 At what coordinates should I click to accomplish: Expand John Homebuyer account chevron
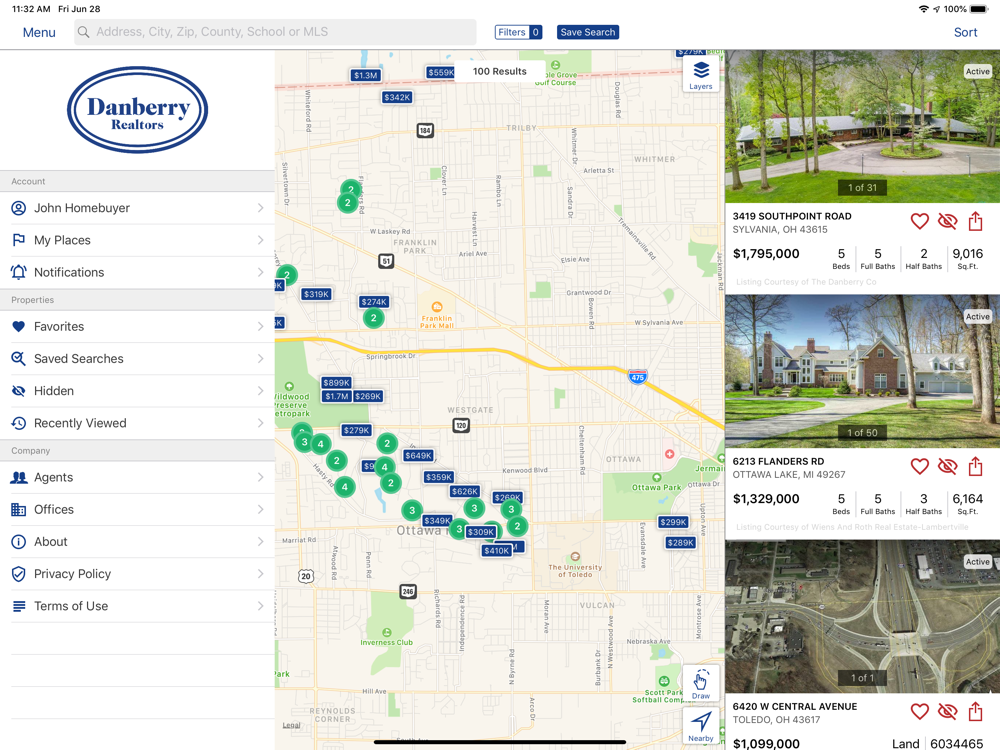260,208
